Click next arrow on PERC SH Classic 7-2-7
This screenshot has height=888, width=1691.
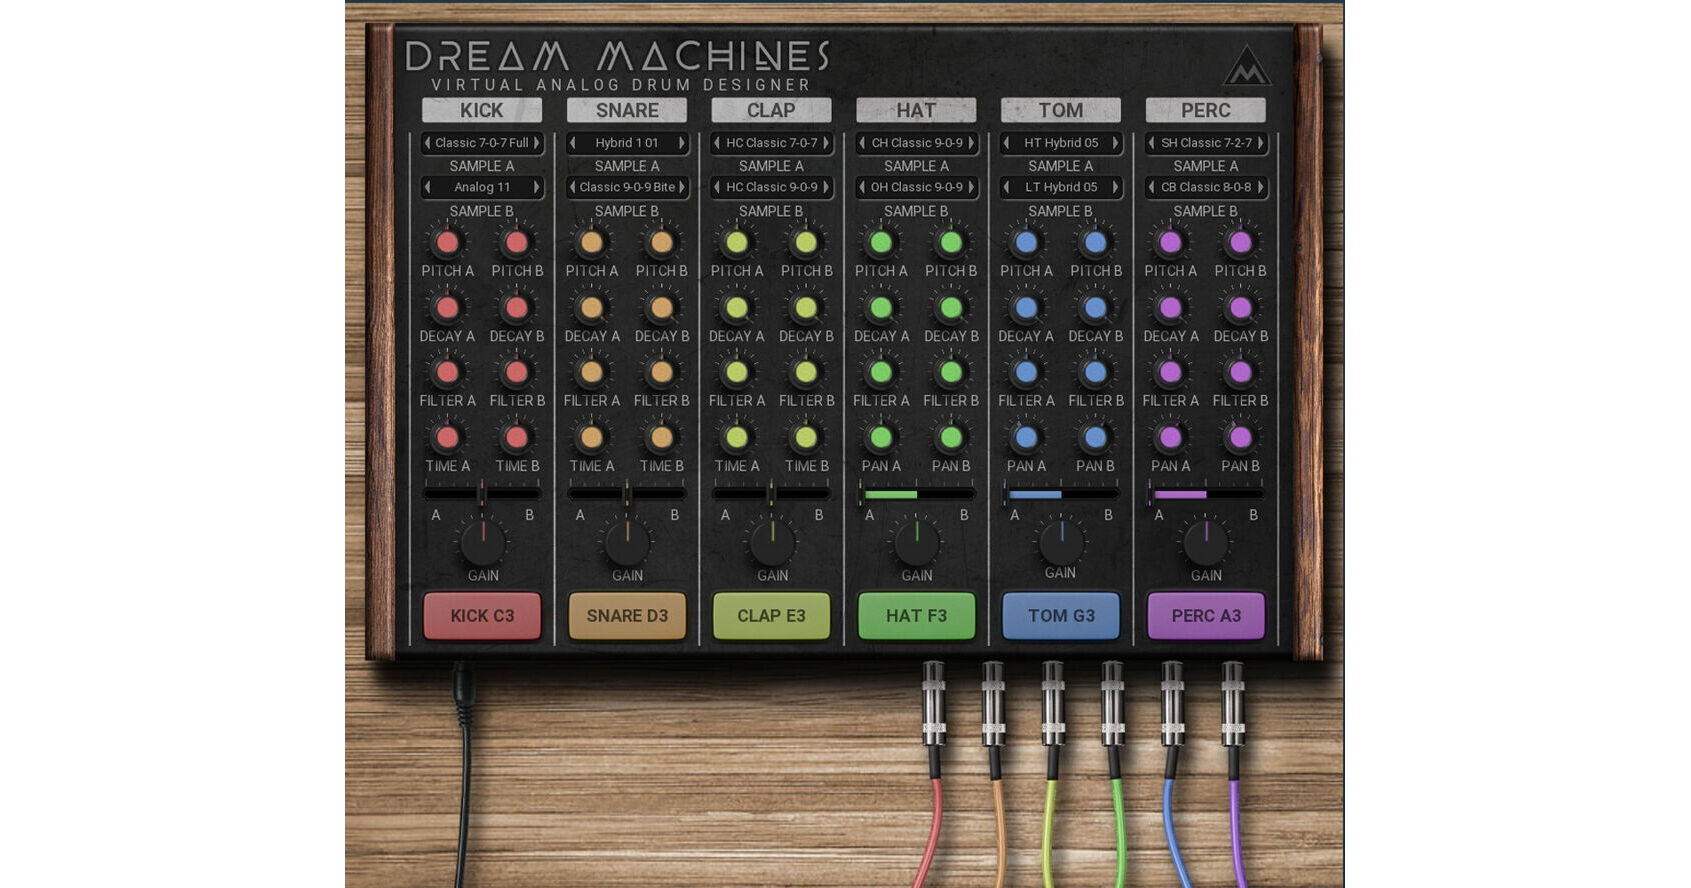pyautogui.click(x=1260, y=143)
